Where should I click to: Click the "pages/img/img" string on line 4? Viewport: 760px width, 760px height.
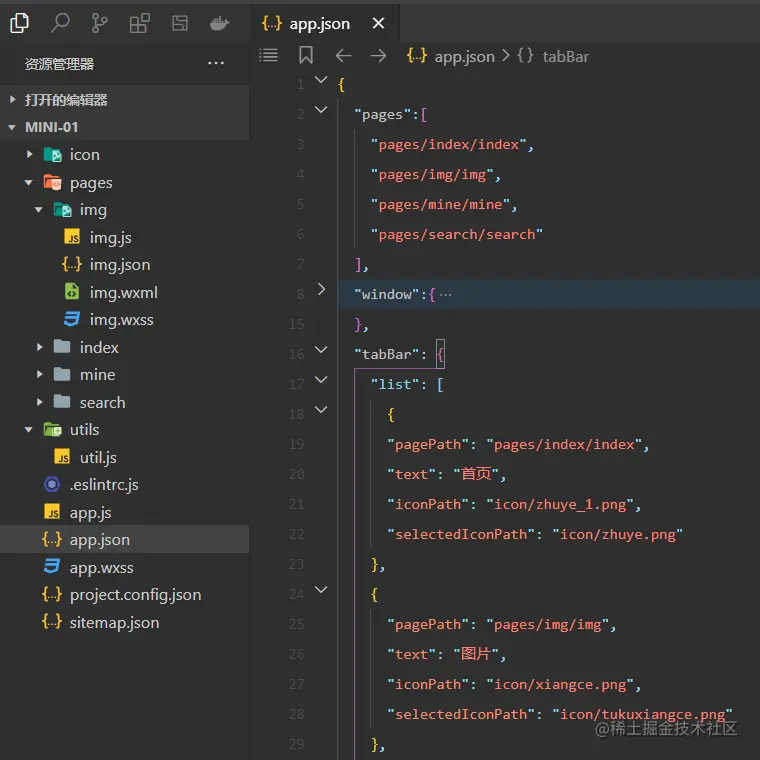[432, 174]
